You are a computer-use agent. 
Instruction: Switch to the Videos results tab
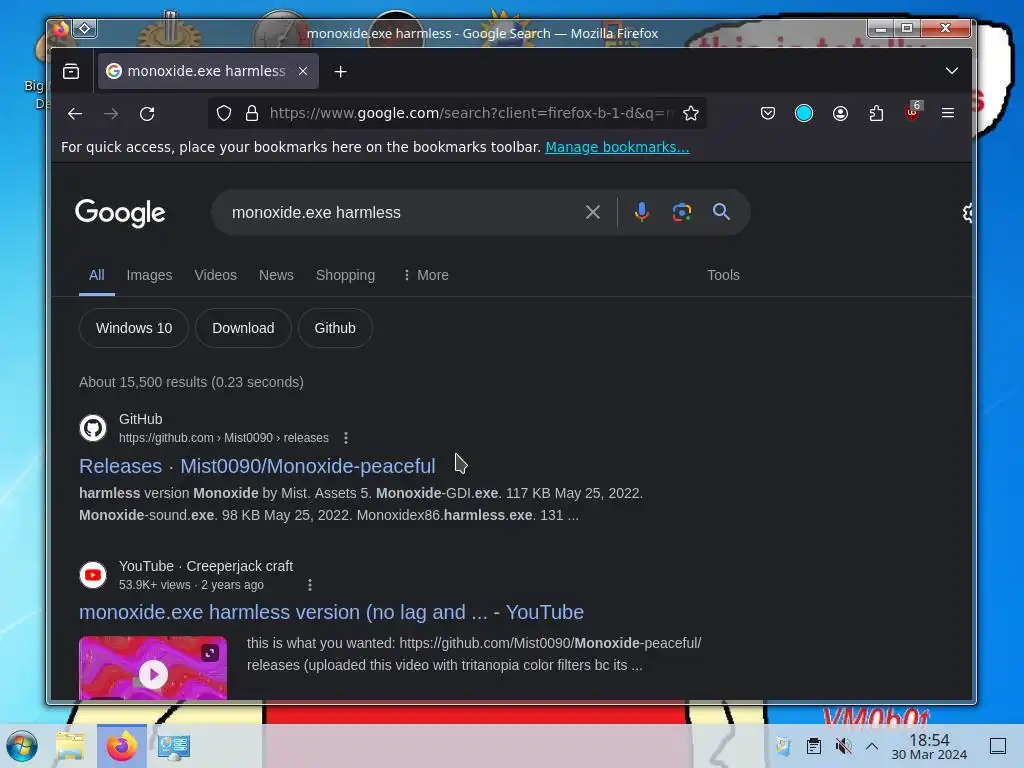point(216,276)
